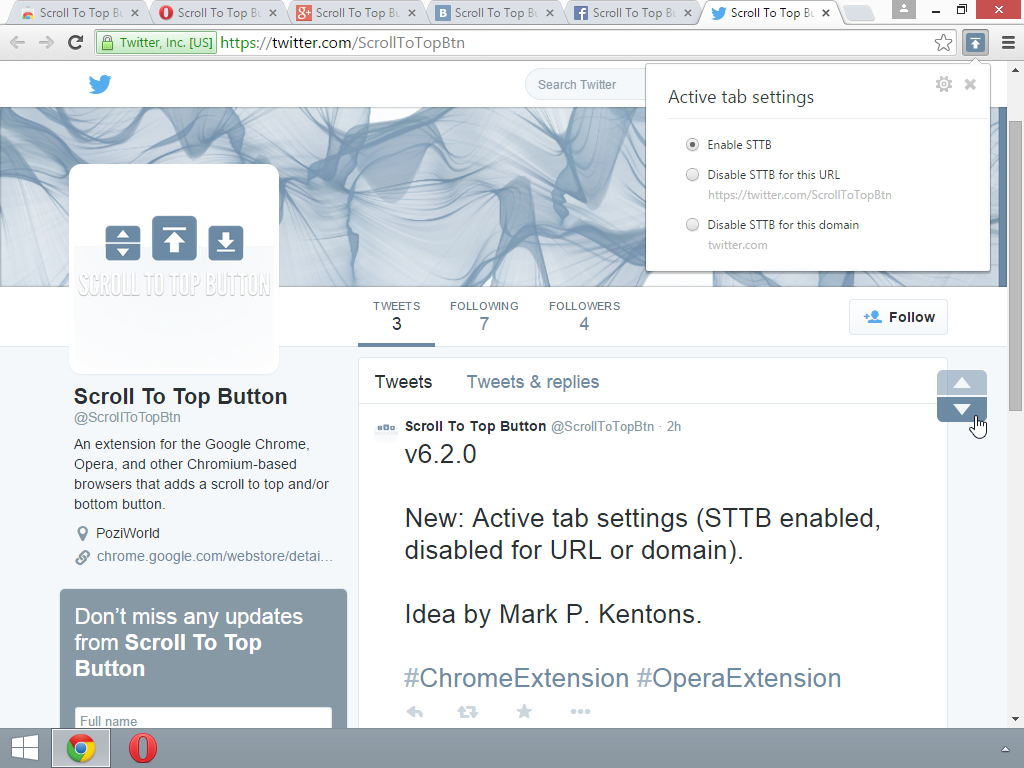Viewport: 1024px width, 768px height.
Task: Switch to the Facebook tab
Action: click(x=632, y=12)
